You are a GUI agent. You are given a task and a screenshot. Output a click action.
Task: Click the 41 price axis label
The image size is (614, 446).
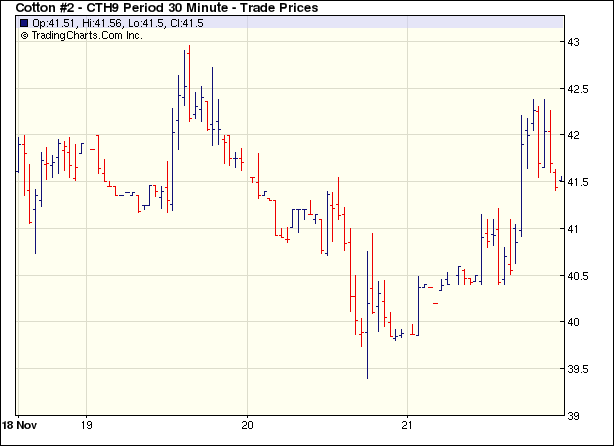pos(575,229)
